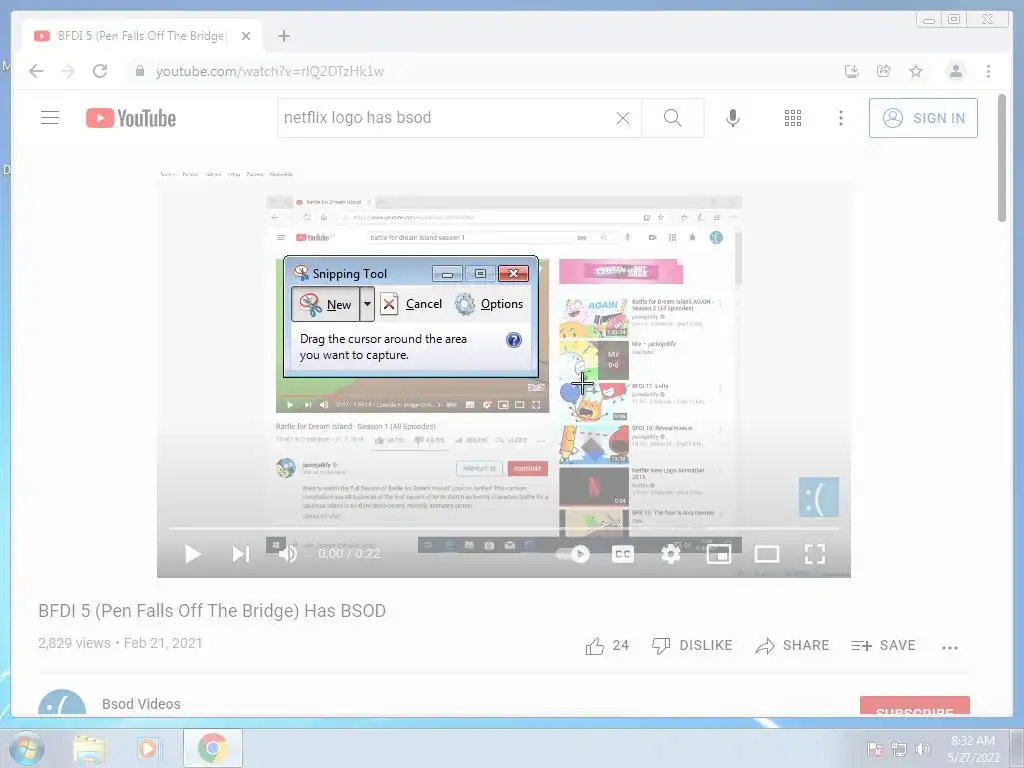
Task: Click the SIGN IN button
Action: click(x=923, y=118)
